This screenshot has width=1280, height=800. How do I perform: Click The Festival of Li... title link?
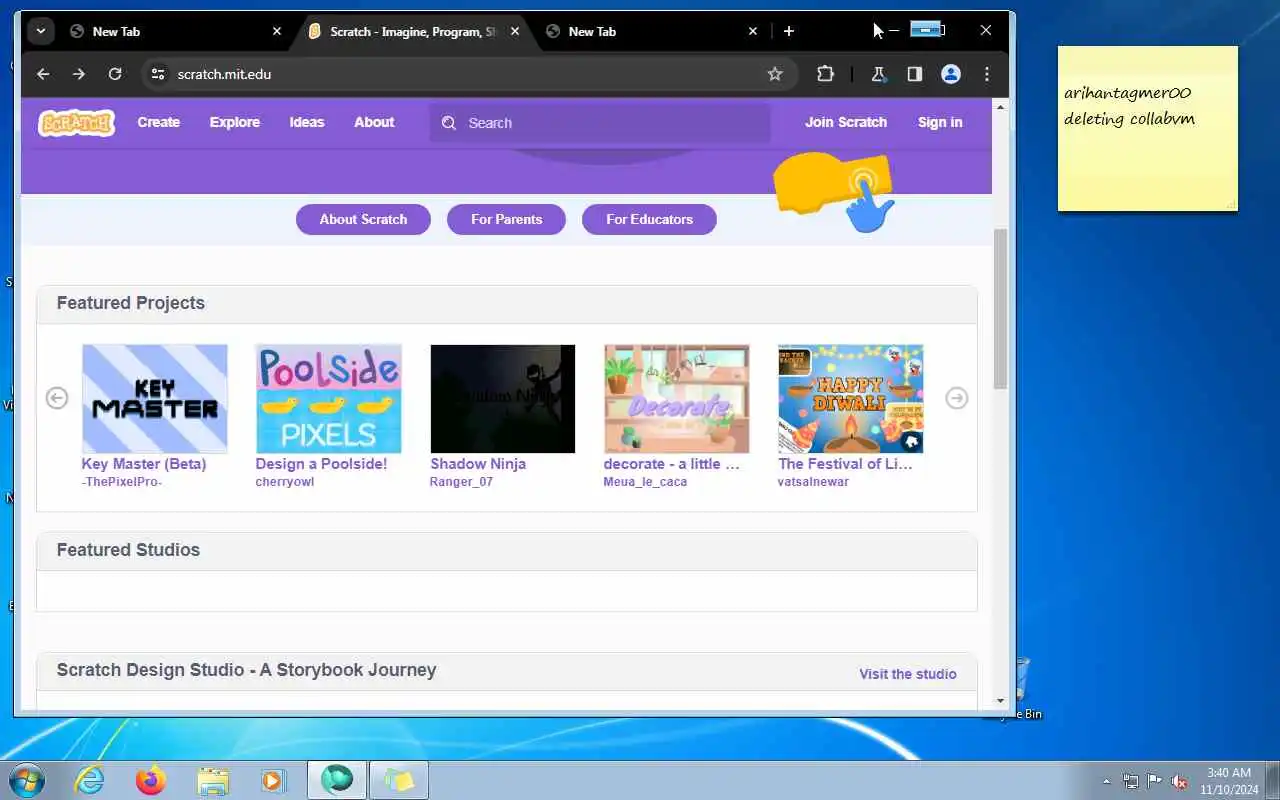pyautogui.click(x=846, y=464)
